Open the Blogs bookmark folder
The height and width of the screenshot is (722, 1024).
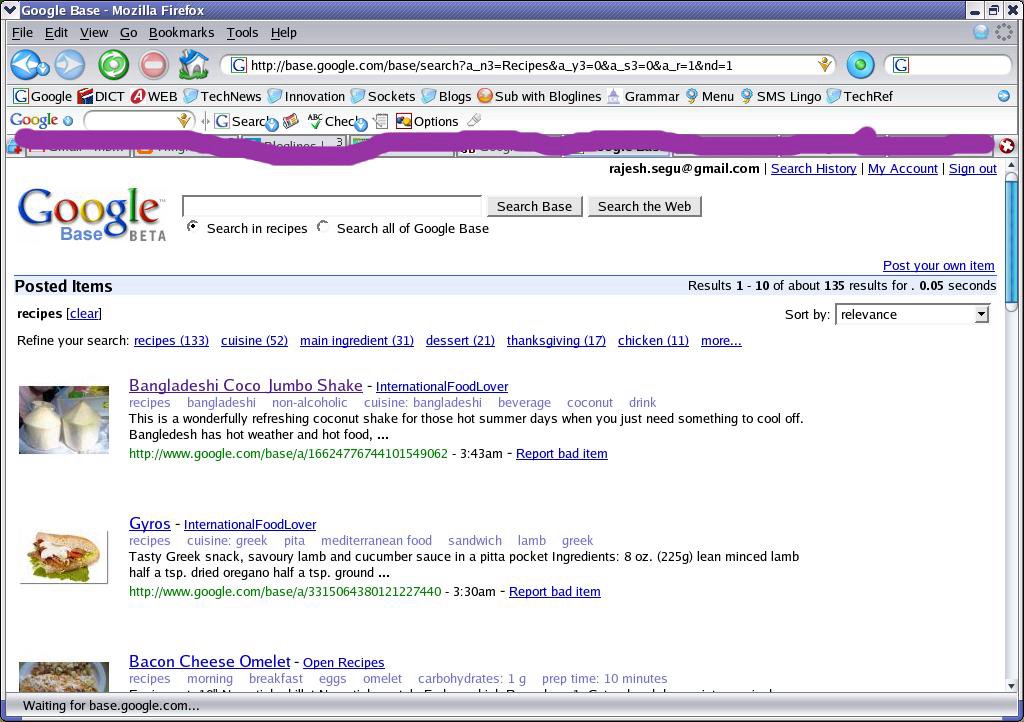pyautogui.click(x=447, y=96)
